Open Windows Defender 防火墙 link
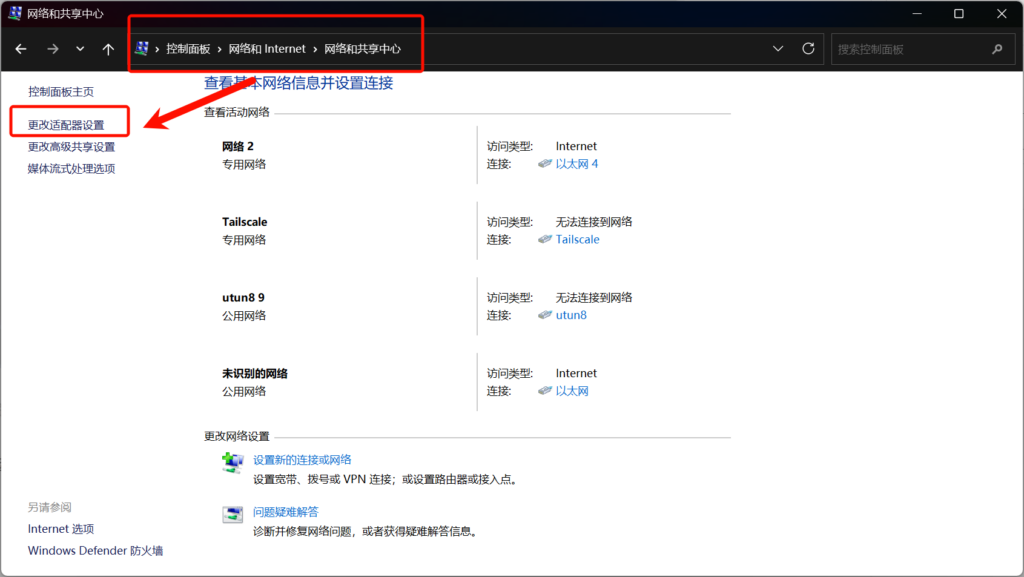1024x577 pixels. click(95, 551)
